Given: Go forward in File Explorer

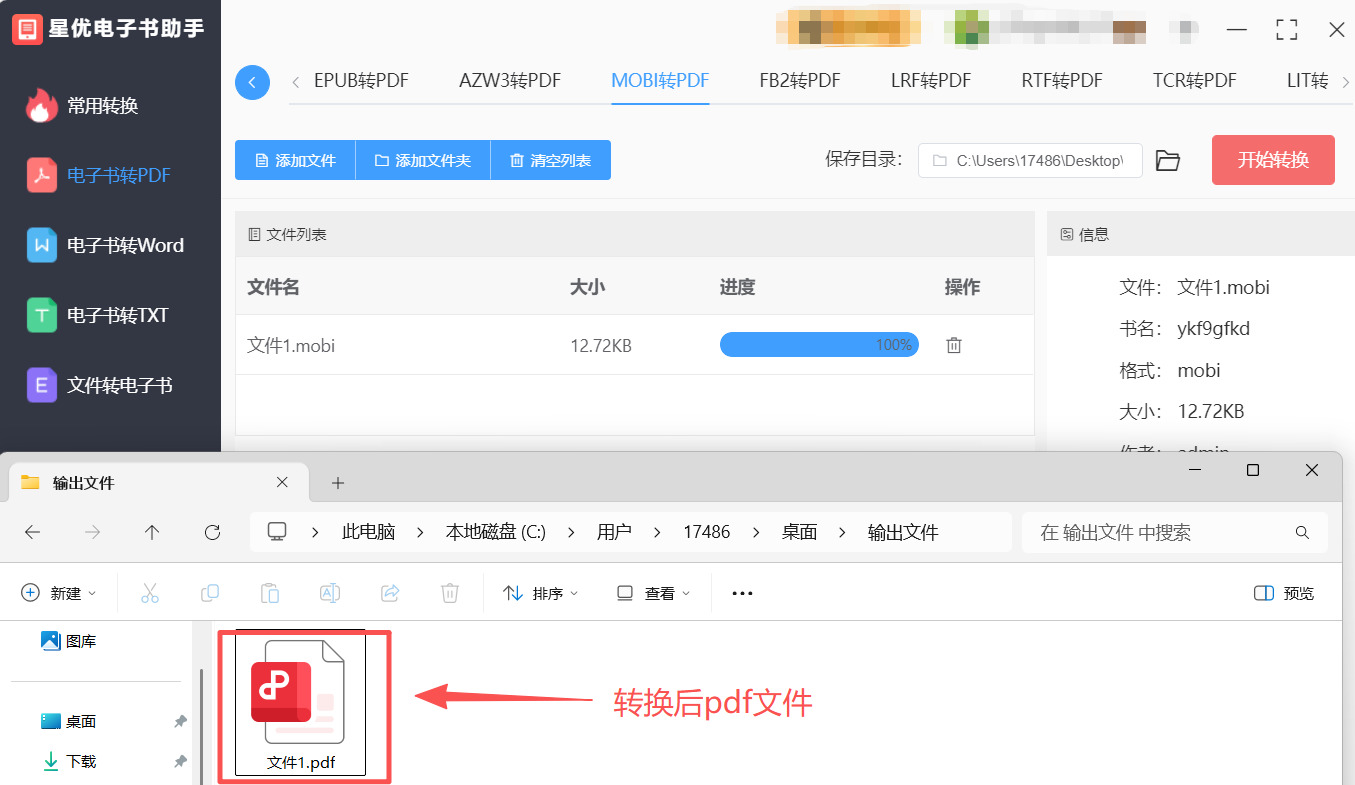Looking at the screenshot, I should pyautogui.click(x=93, y=532).
